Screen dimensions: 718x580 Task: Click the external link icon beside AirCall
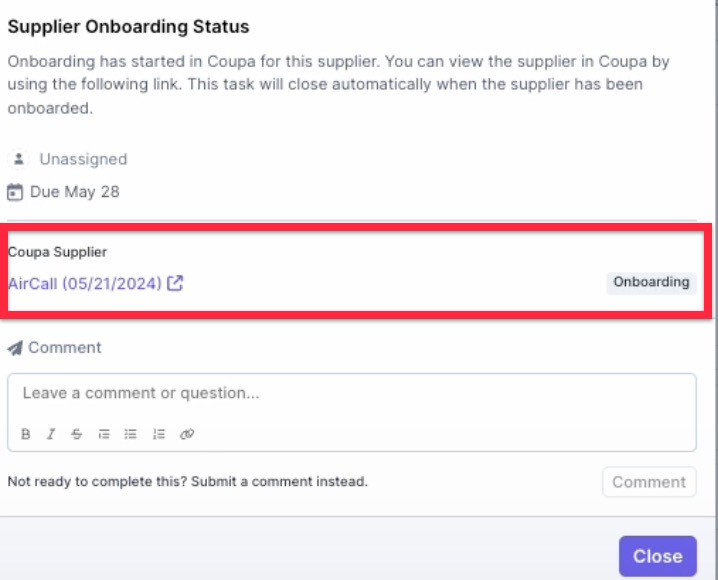pos(175,283)
